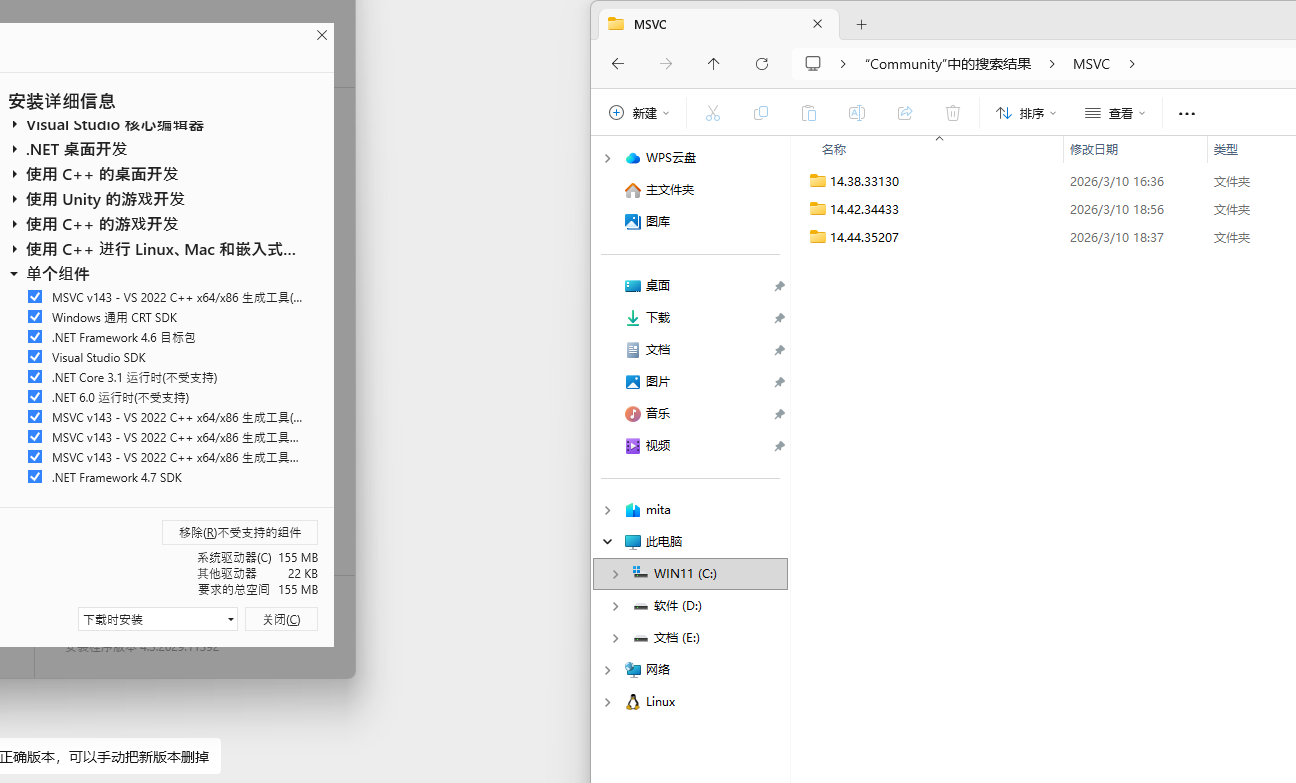Uncheck first MSVC v143 生成工具 checkbox
This screenshot has height=783, width=1296.
pyautogui.click(x=35, y=297)
